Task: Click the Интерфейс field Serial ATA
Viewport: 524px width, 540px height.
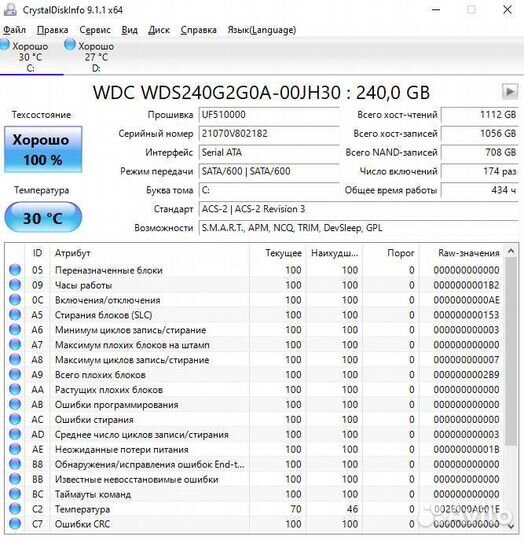Action: pos(269,153)
